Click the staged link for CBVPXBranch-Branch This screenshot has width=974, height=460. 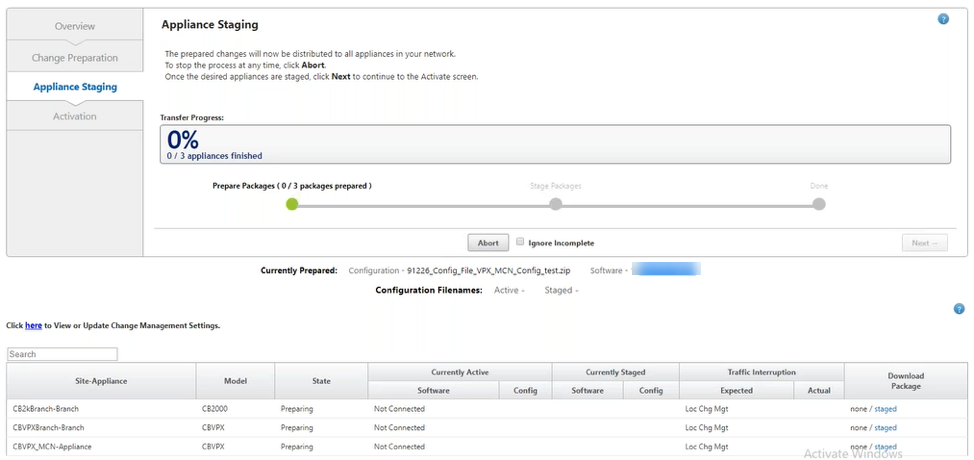point(885,428)
